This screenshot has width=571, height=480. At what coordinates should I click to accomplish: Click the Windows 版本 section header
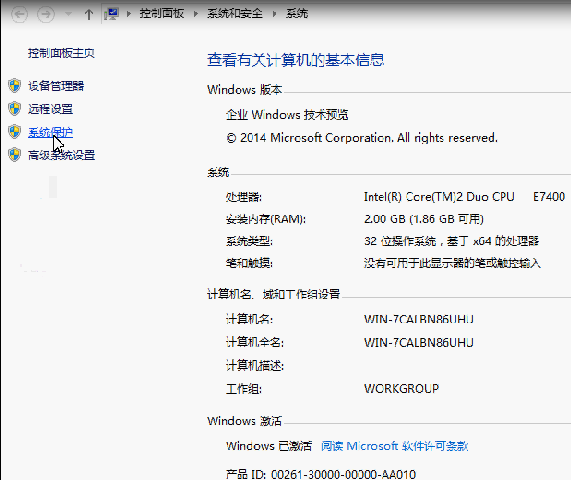(245, 90)
